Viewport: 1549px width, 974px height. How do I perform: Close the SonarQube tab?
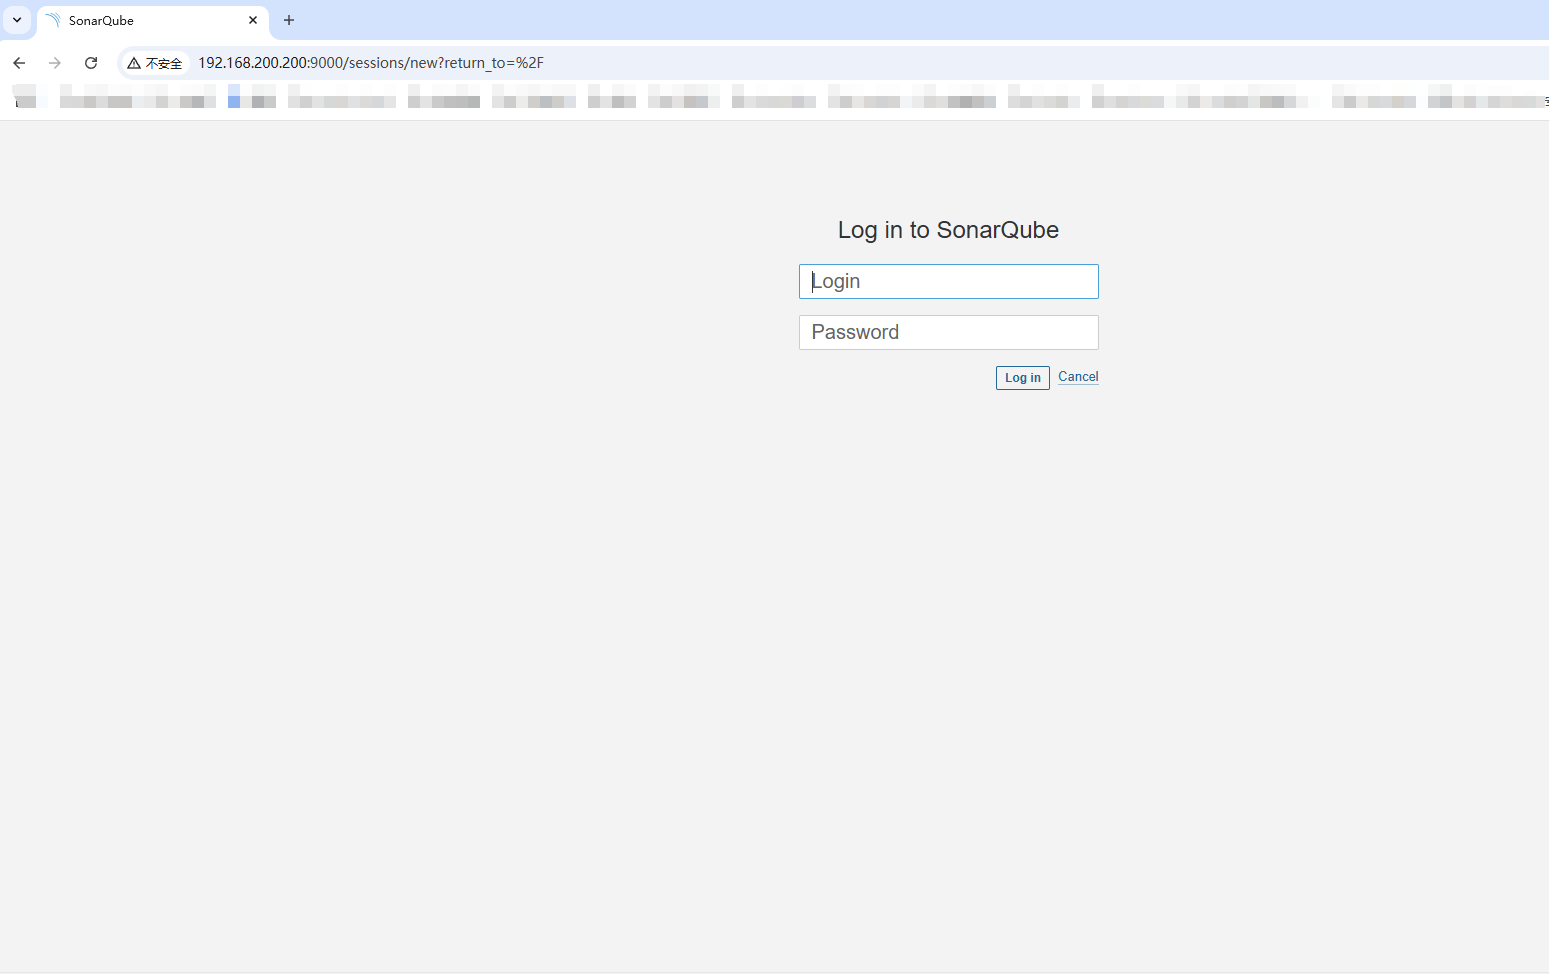(253, 20)
